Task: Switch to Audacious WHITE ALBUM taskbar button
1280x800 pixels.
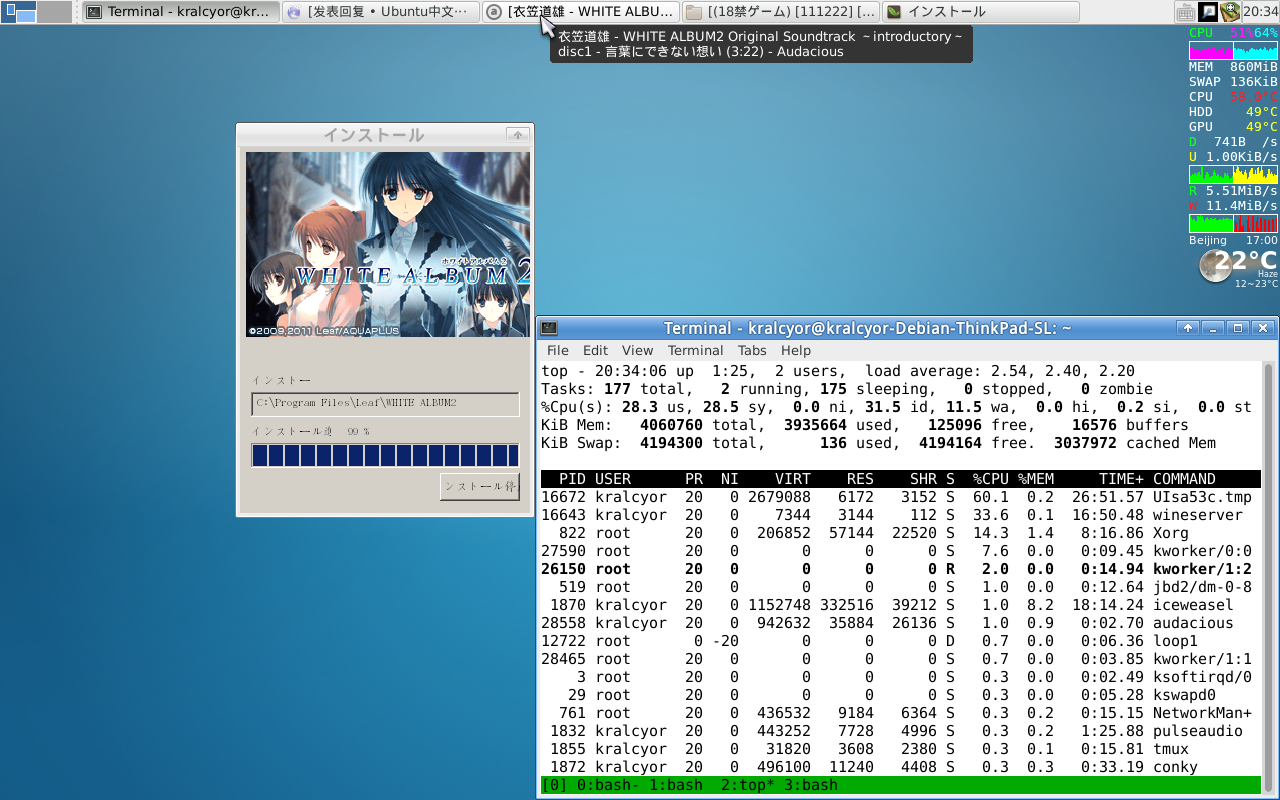Action: (x=581, y=12)
